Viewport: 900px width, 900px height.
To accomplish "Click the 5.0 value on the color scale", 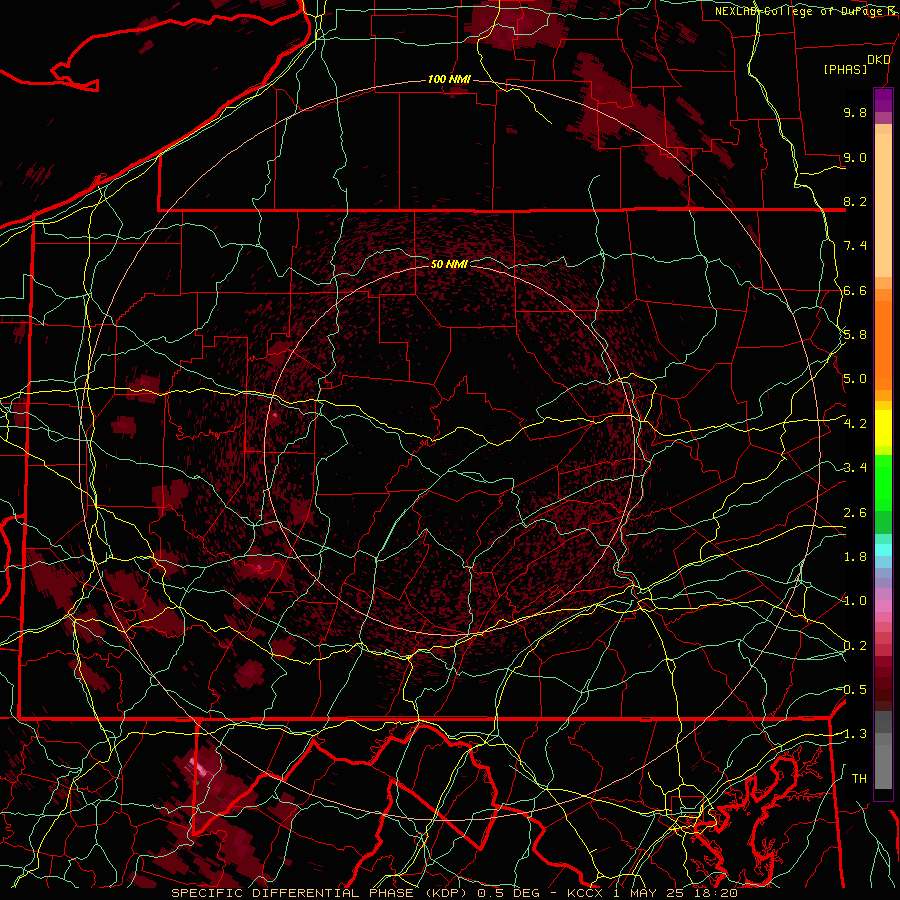I will pos(855,379).
